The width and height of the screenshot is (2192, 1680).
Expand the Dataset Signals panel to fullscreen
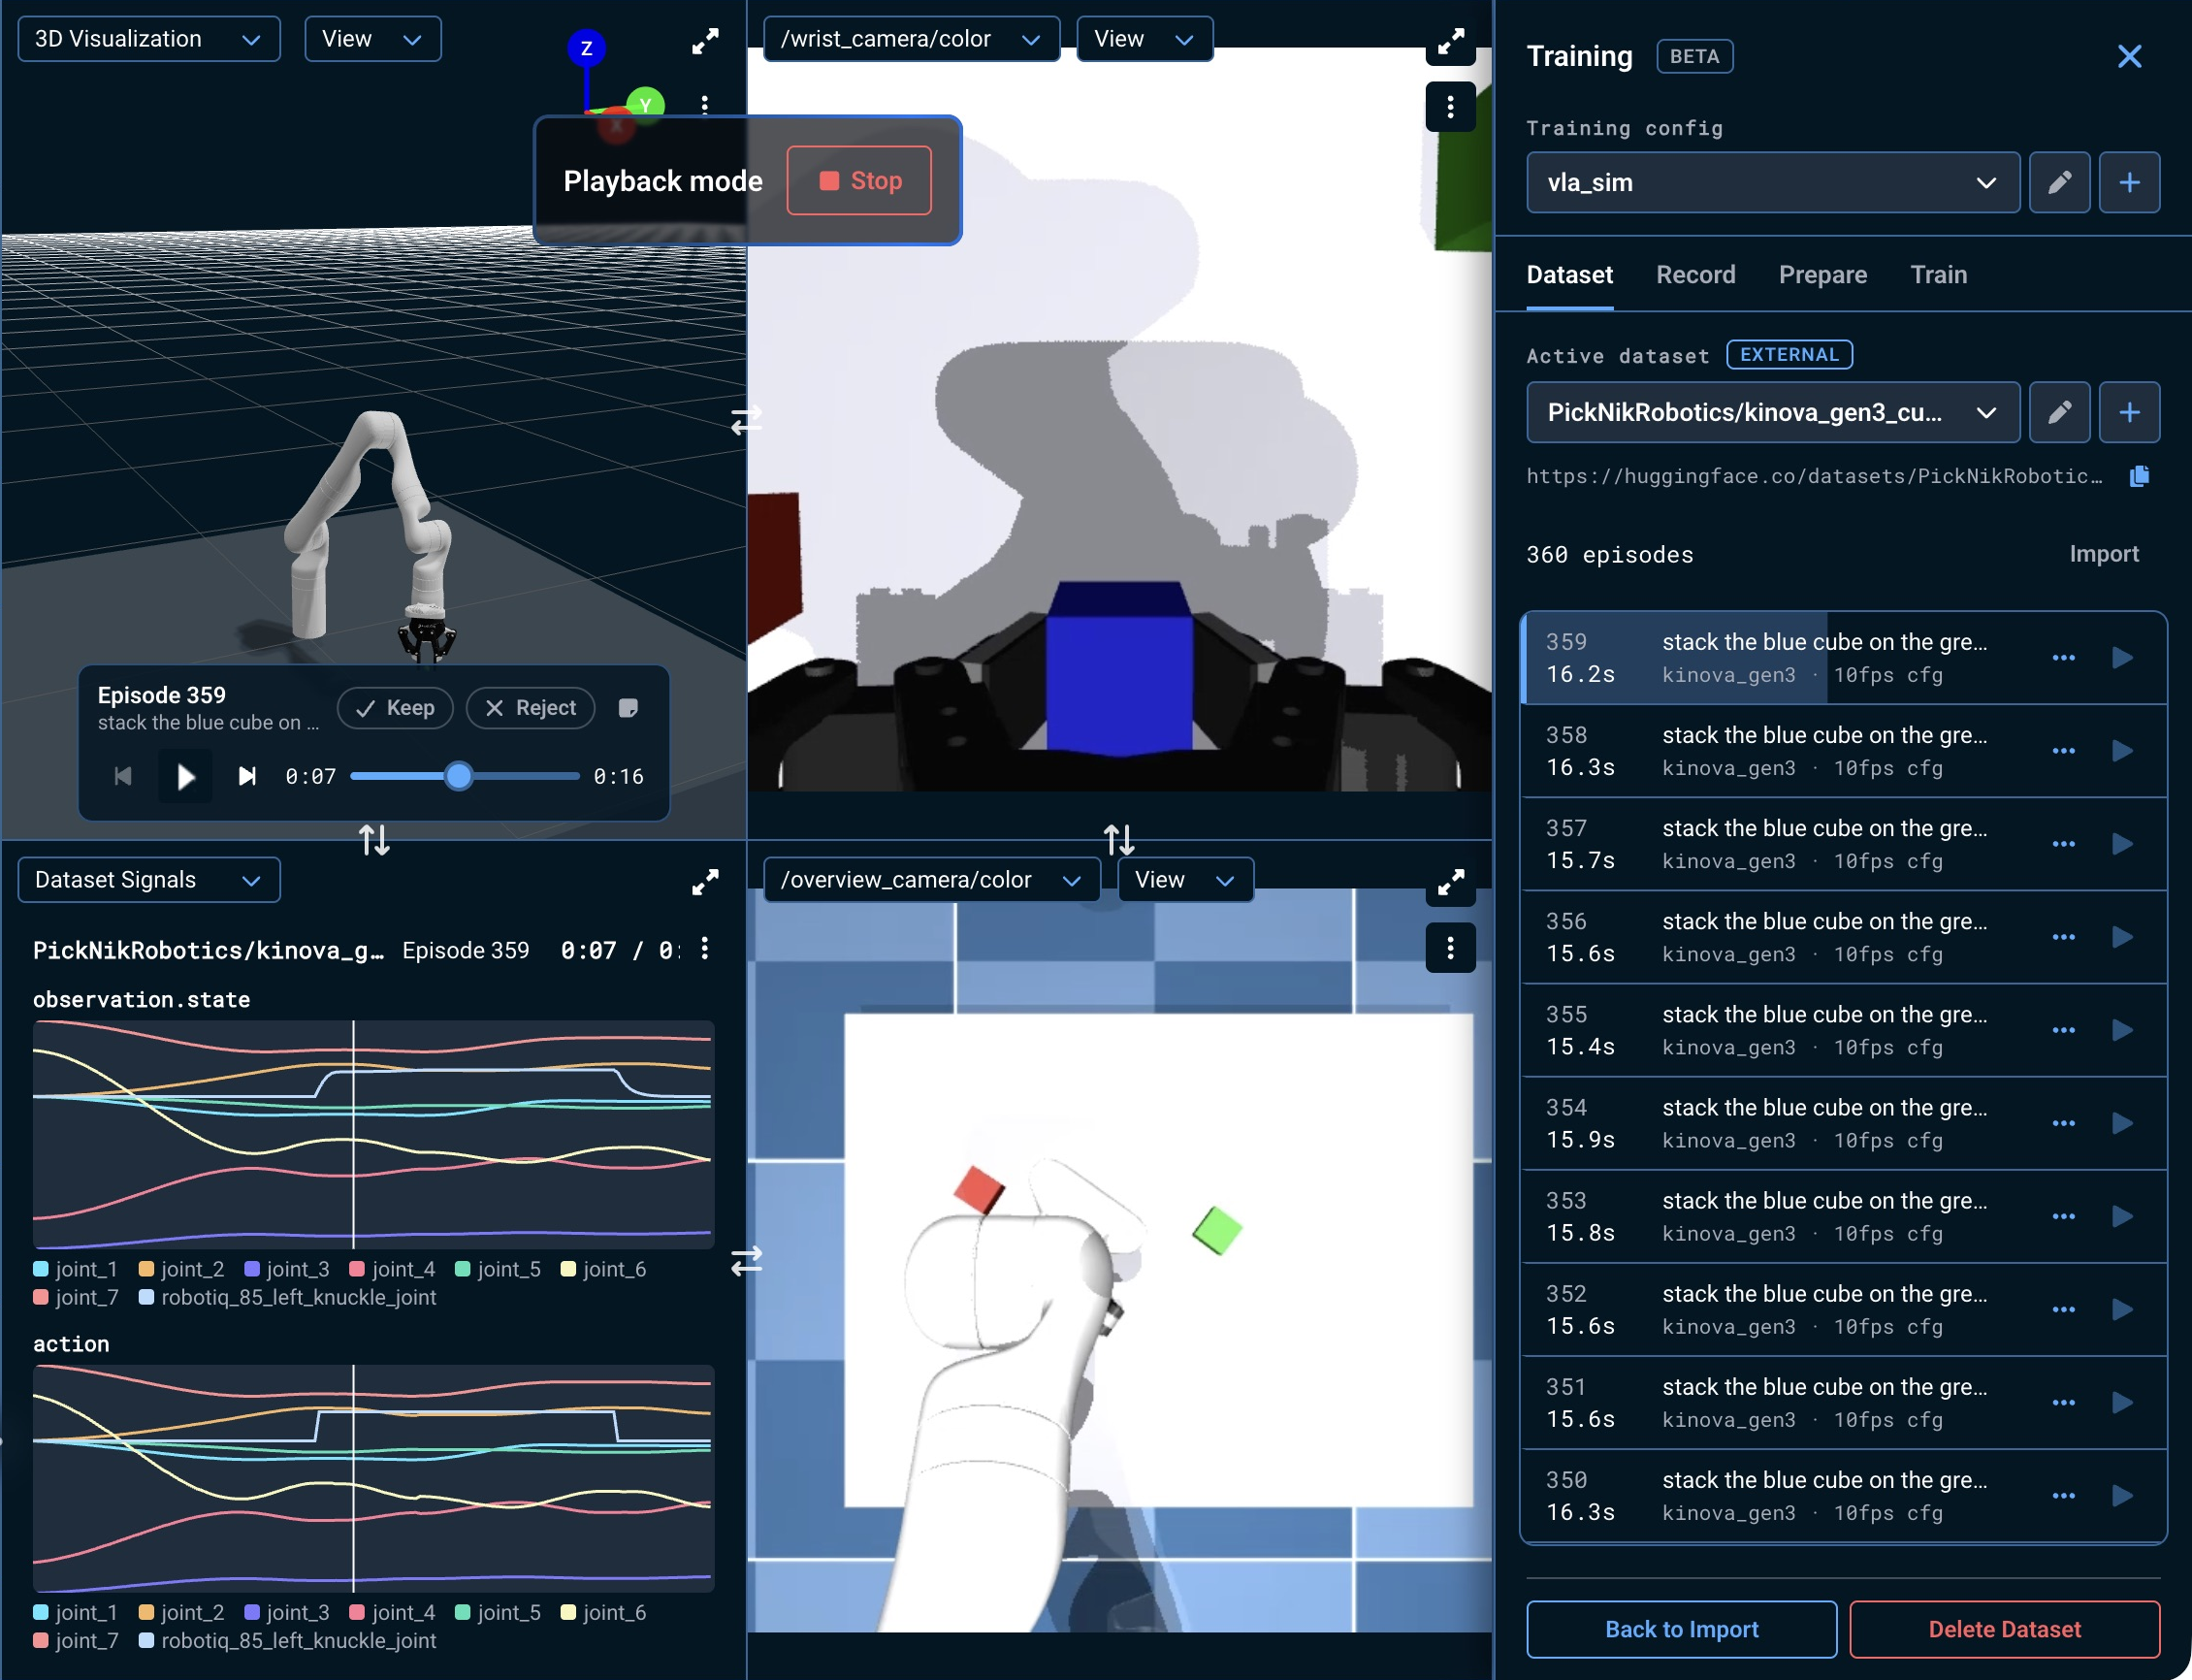[705, 881]
